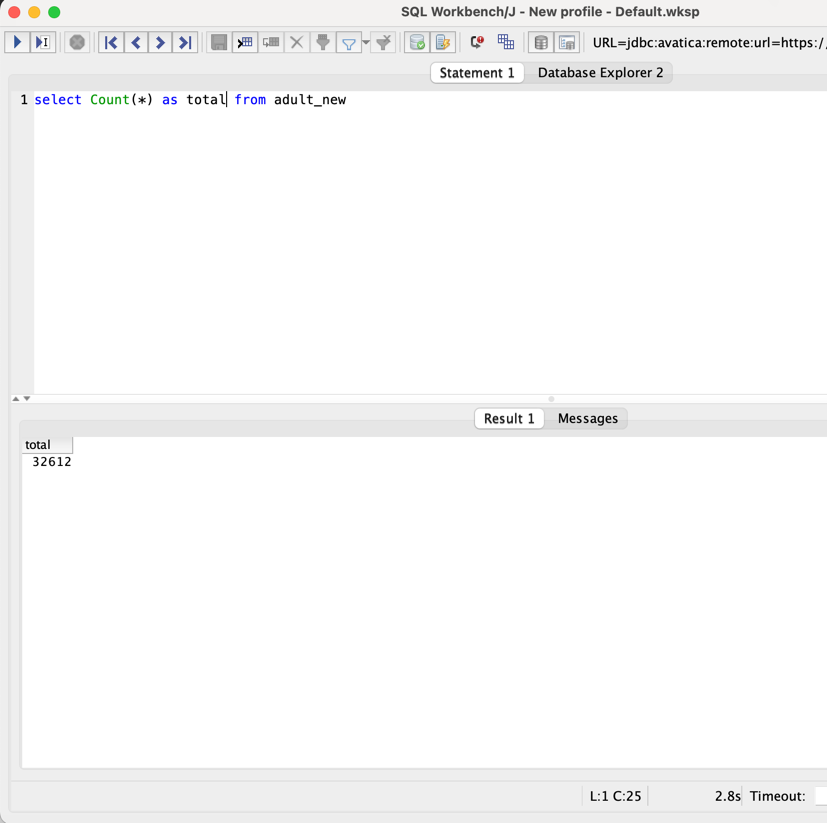Minimize window with yellow button
This screenshot has width=827, height=823.
34,12
